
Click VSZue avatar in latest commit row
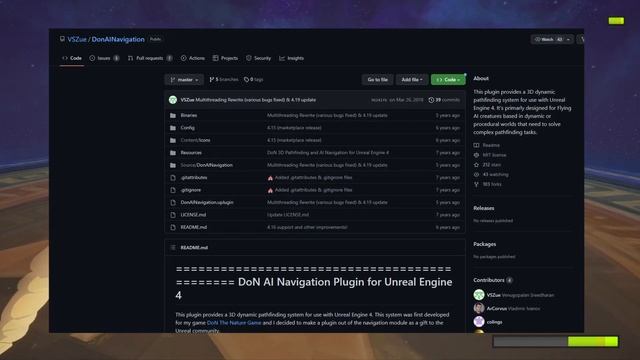click(173, 100)
